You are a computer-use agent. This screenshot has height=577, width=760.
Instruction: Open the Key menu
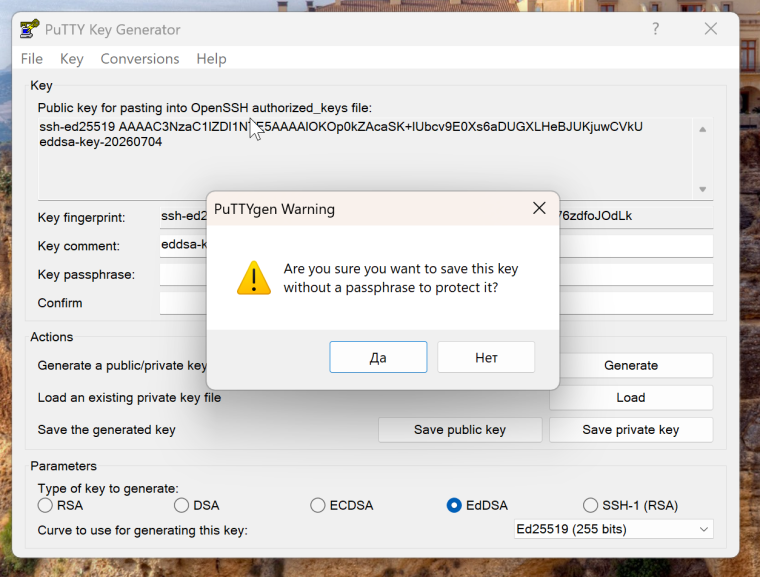pos(72,59)
